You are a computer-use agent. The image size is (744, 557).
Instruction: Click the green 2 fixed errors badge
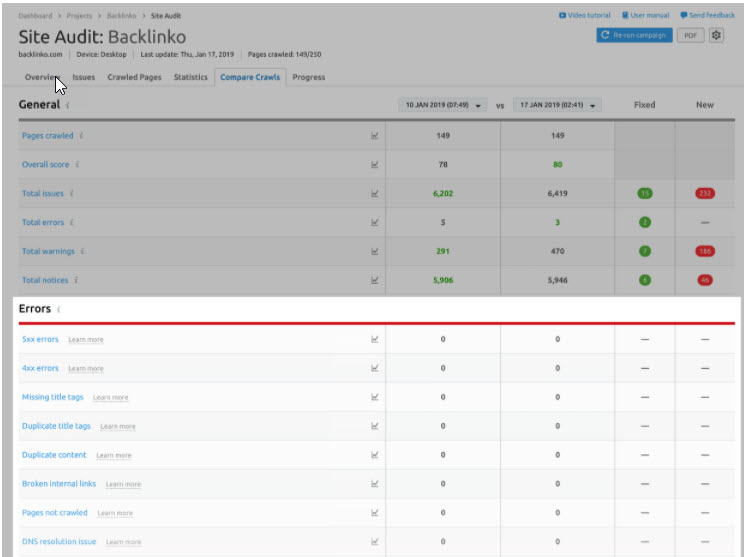pyautogui.click(x=645, y=223)
